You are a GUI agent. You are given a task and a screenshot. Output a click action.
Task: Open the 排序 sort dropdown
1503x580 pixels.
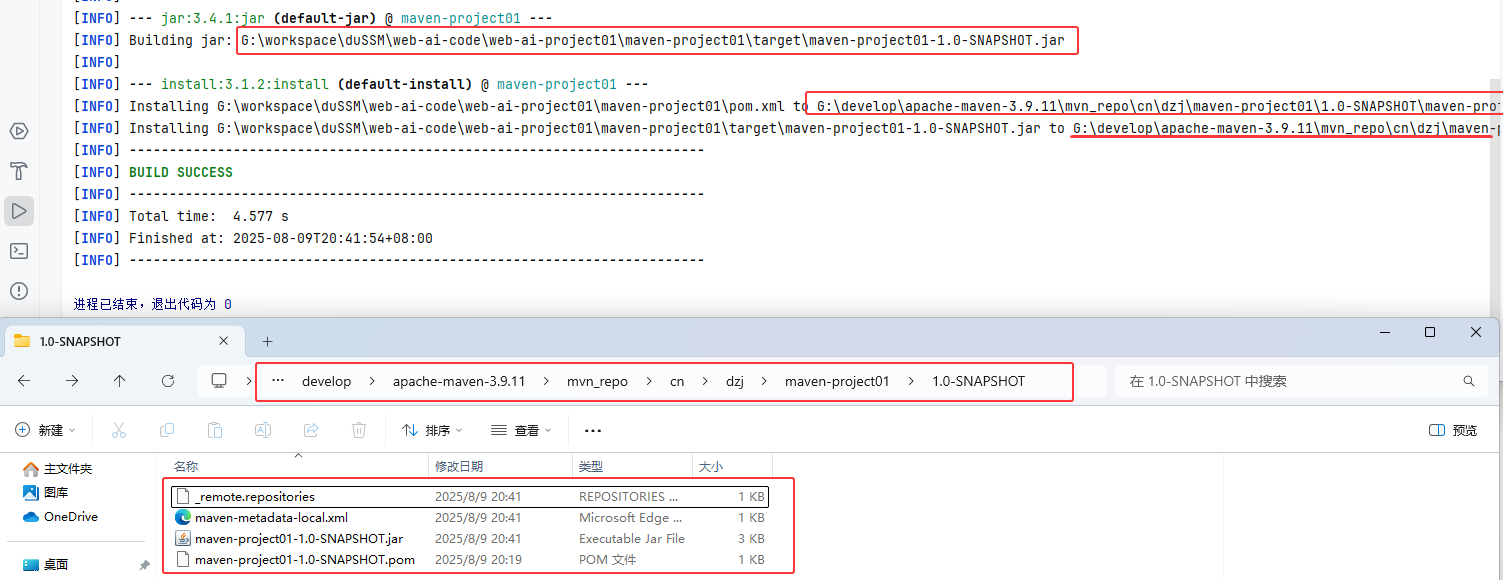click(432, 430)
